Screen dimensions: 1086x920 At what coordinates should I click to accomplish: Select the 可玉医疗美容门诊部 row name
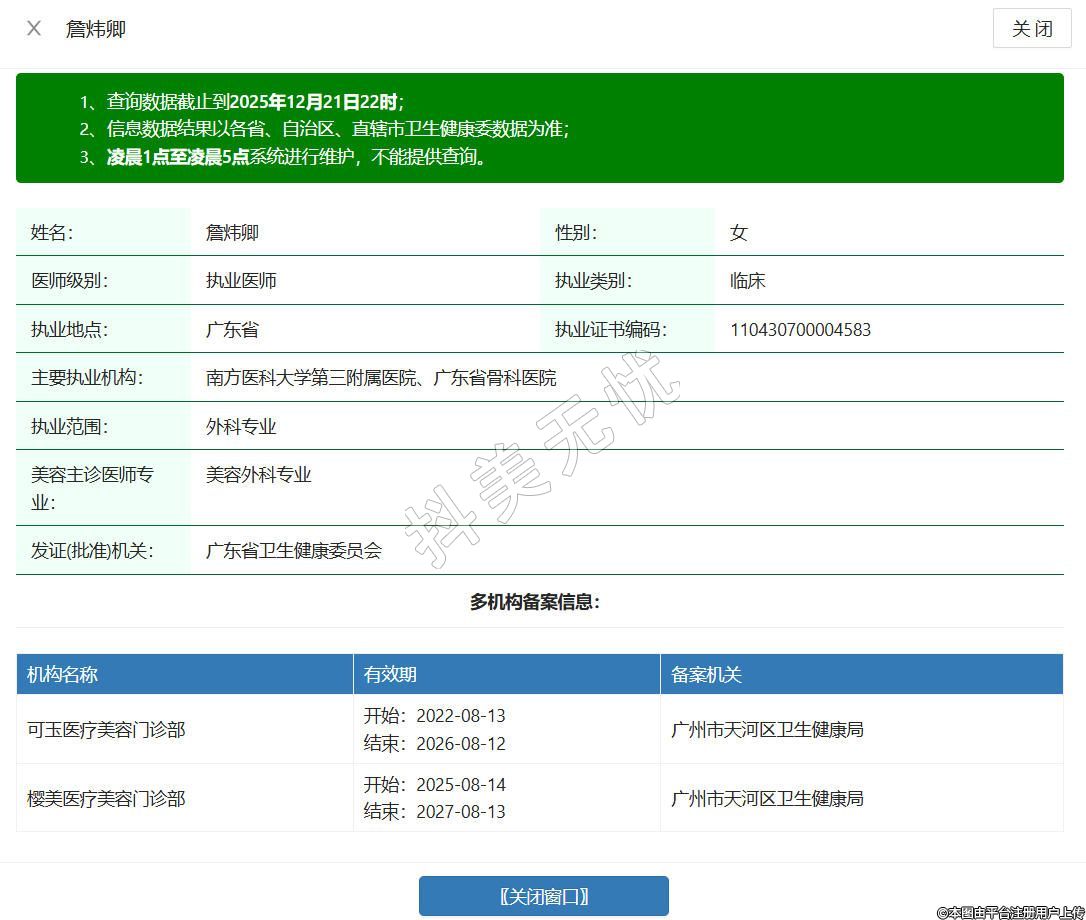106,730
